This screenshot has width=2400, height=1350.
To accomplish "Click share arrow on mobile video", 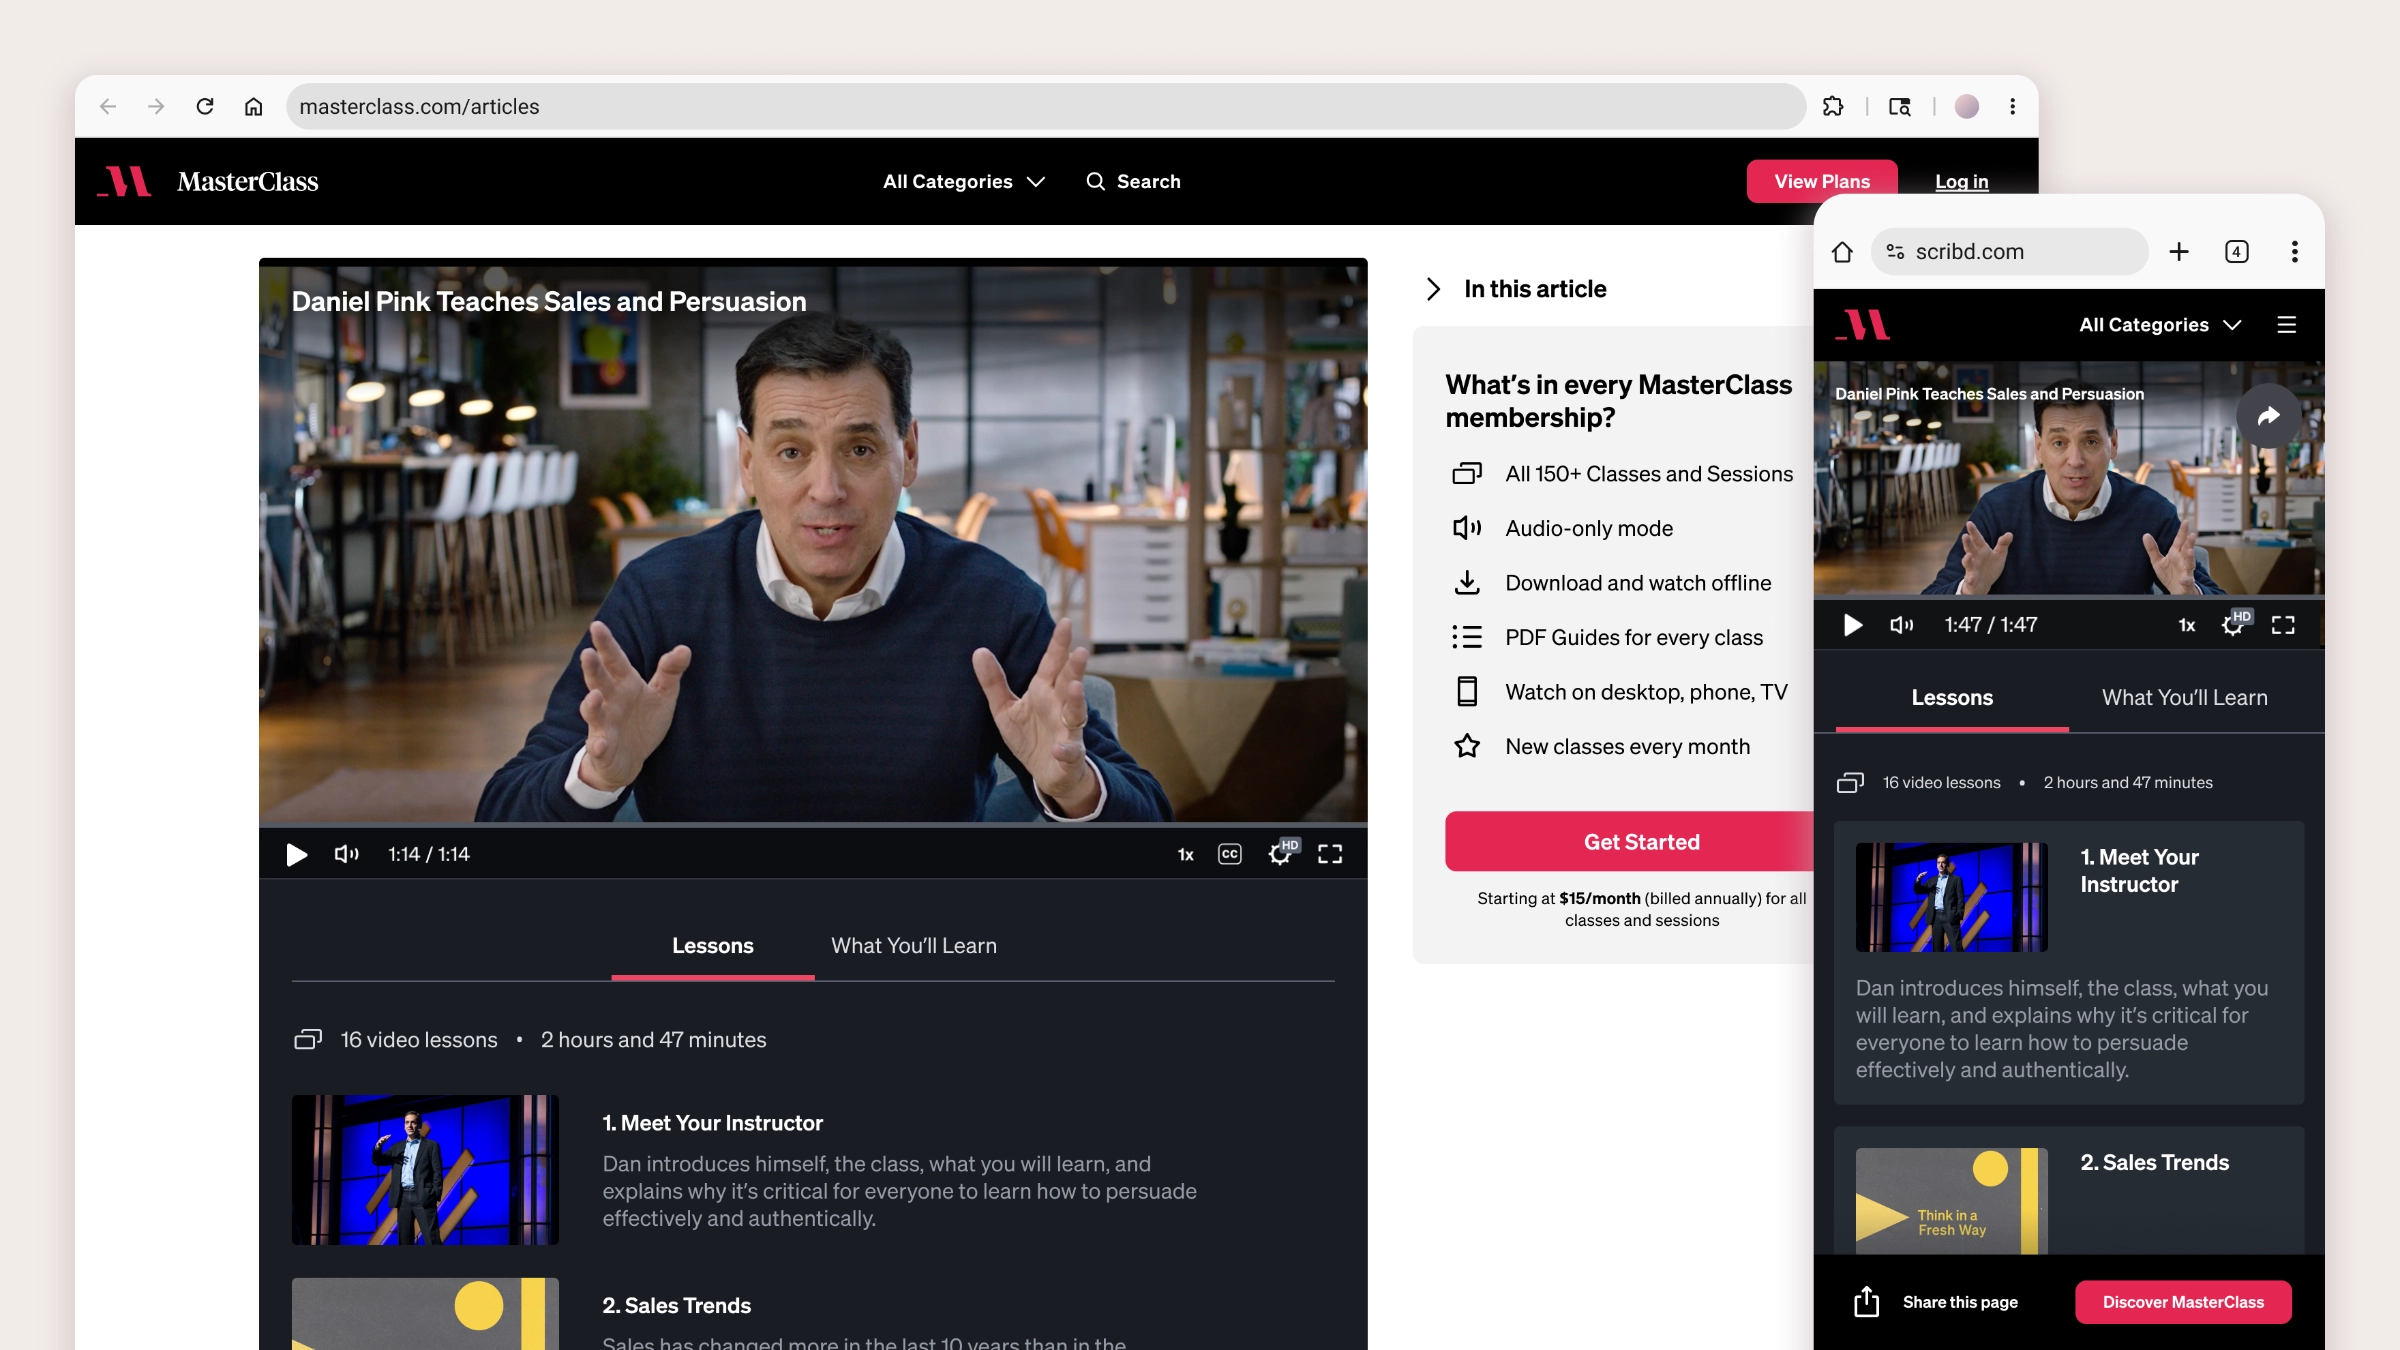I will (2268, 416).
